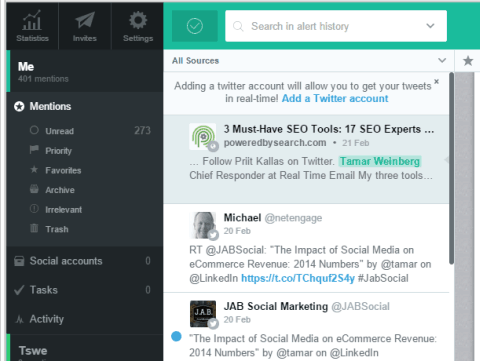Open the Settings gear icon
The height and width of the screenshot is (361, 480).
click(x=138, y=20)
